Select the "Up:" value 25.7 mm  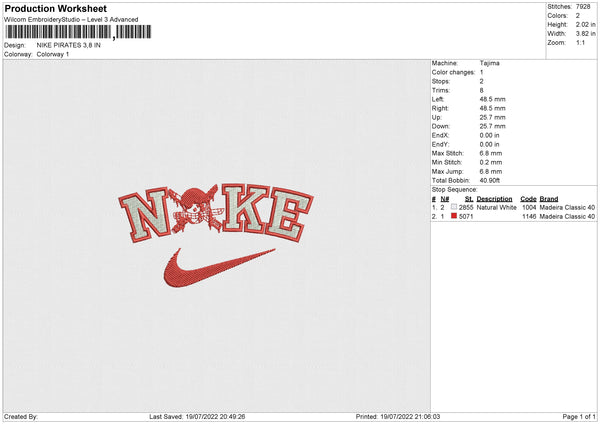[492, 117]
